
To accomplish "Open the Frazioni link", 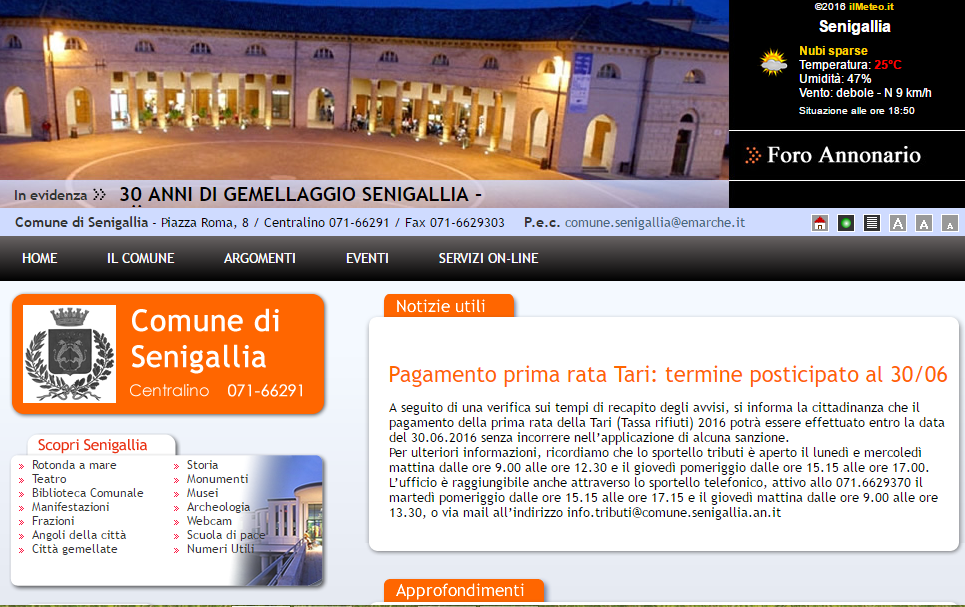I will point(53,521).
